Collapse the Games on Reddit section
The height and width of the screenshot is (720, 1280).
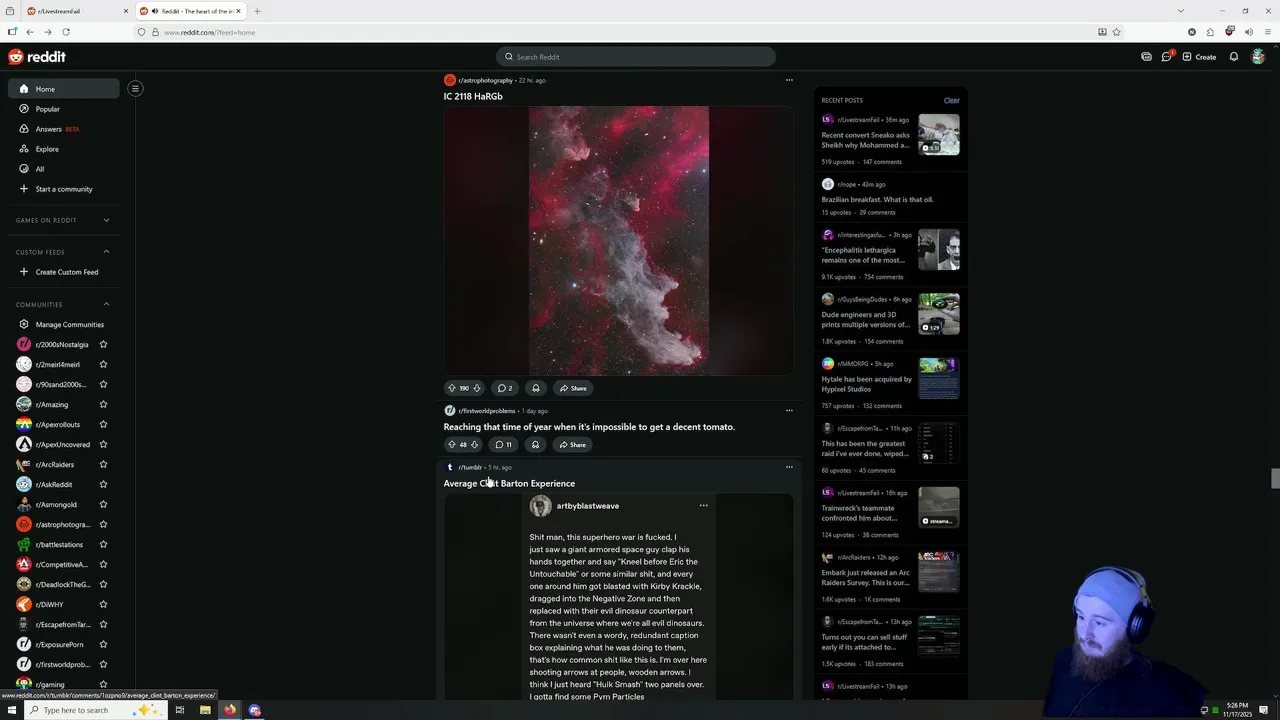click(x=106, y=220)
